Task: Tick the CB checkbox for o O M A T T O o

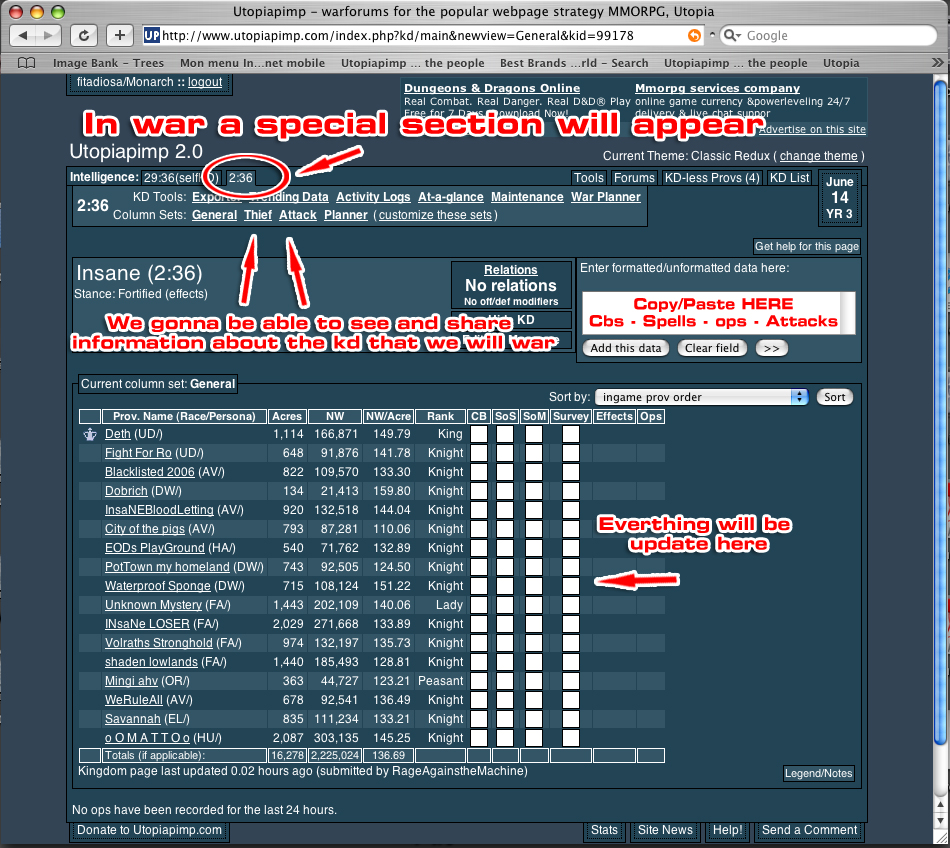Action: point(479,738)
